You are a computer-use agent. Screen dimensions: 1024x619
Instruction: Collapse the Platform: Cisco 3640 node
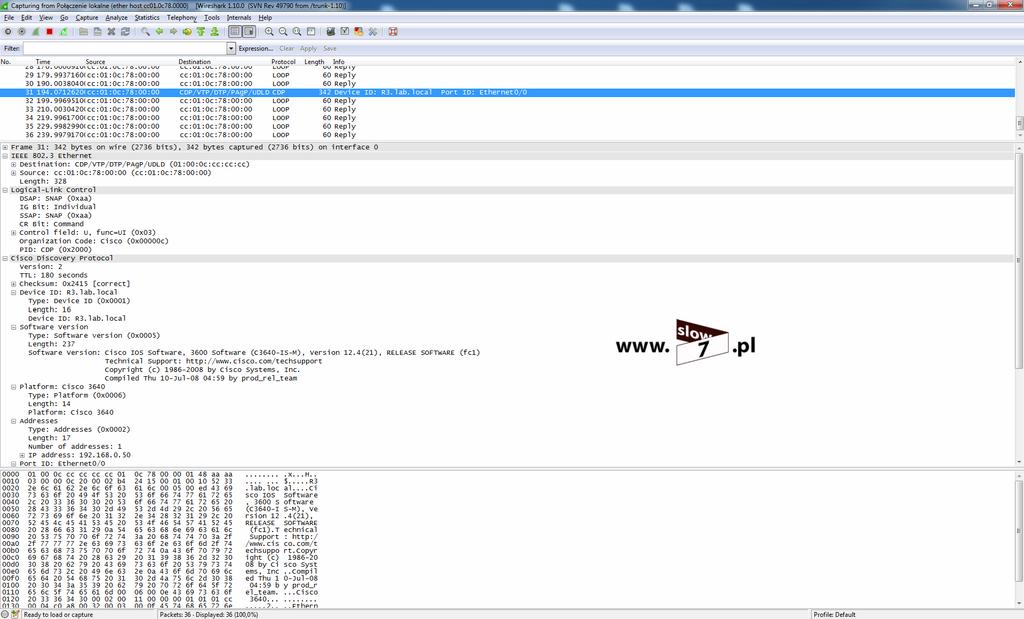coord(14,387)
